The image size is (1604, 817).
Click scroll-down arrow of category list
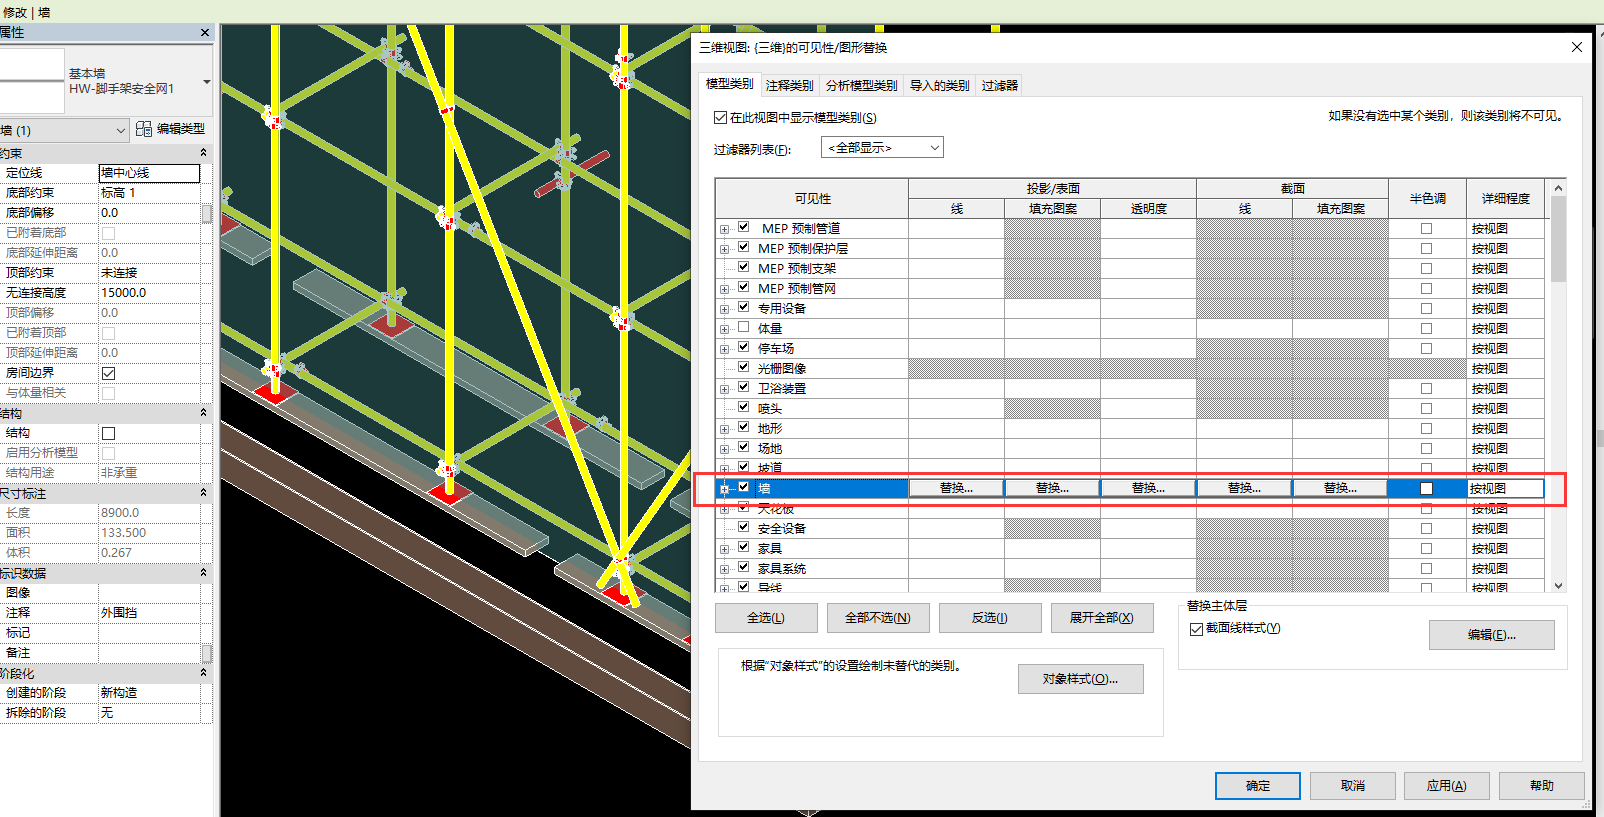[x=1558, y=586]
